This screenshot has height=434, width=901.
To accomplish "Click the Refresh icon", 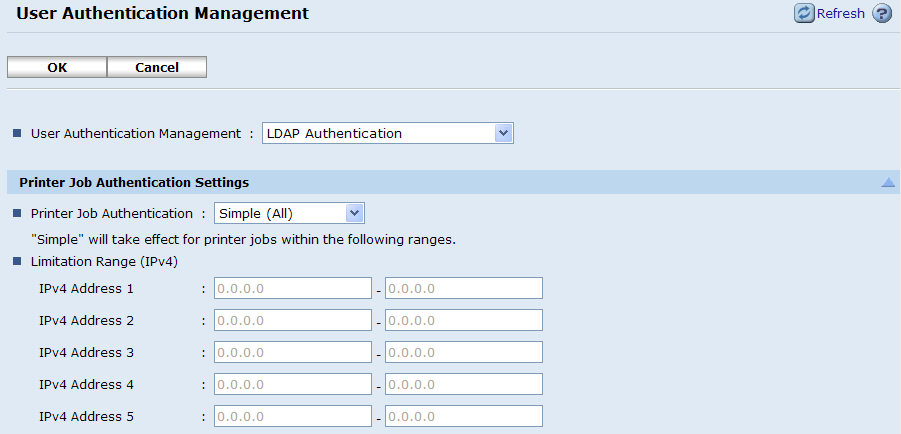I will point(804,13).
